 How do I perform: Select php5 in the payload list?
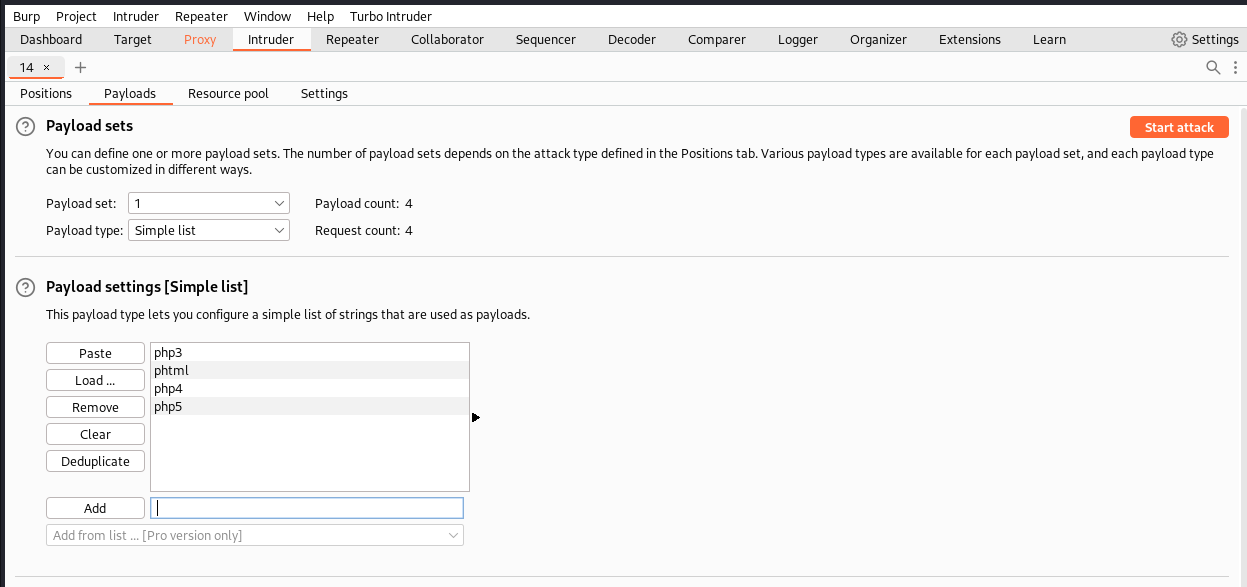coord(310,406)
